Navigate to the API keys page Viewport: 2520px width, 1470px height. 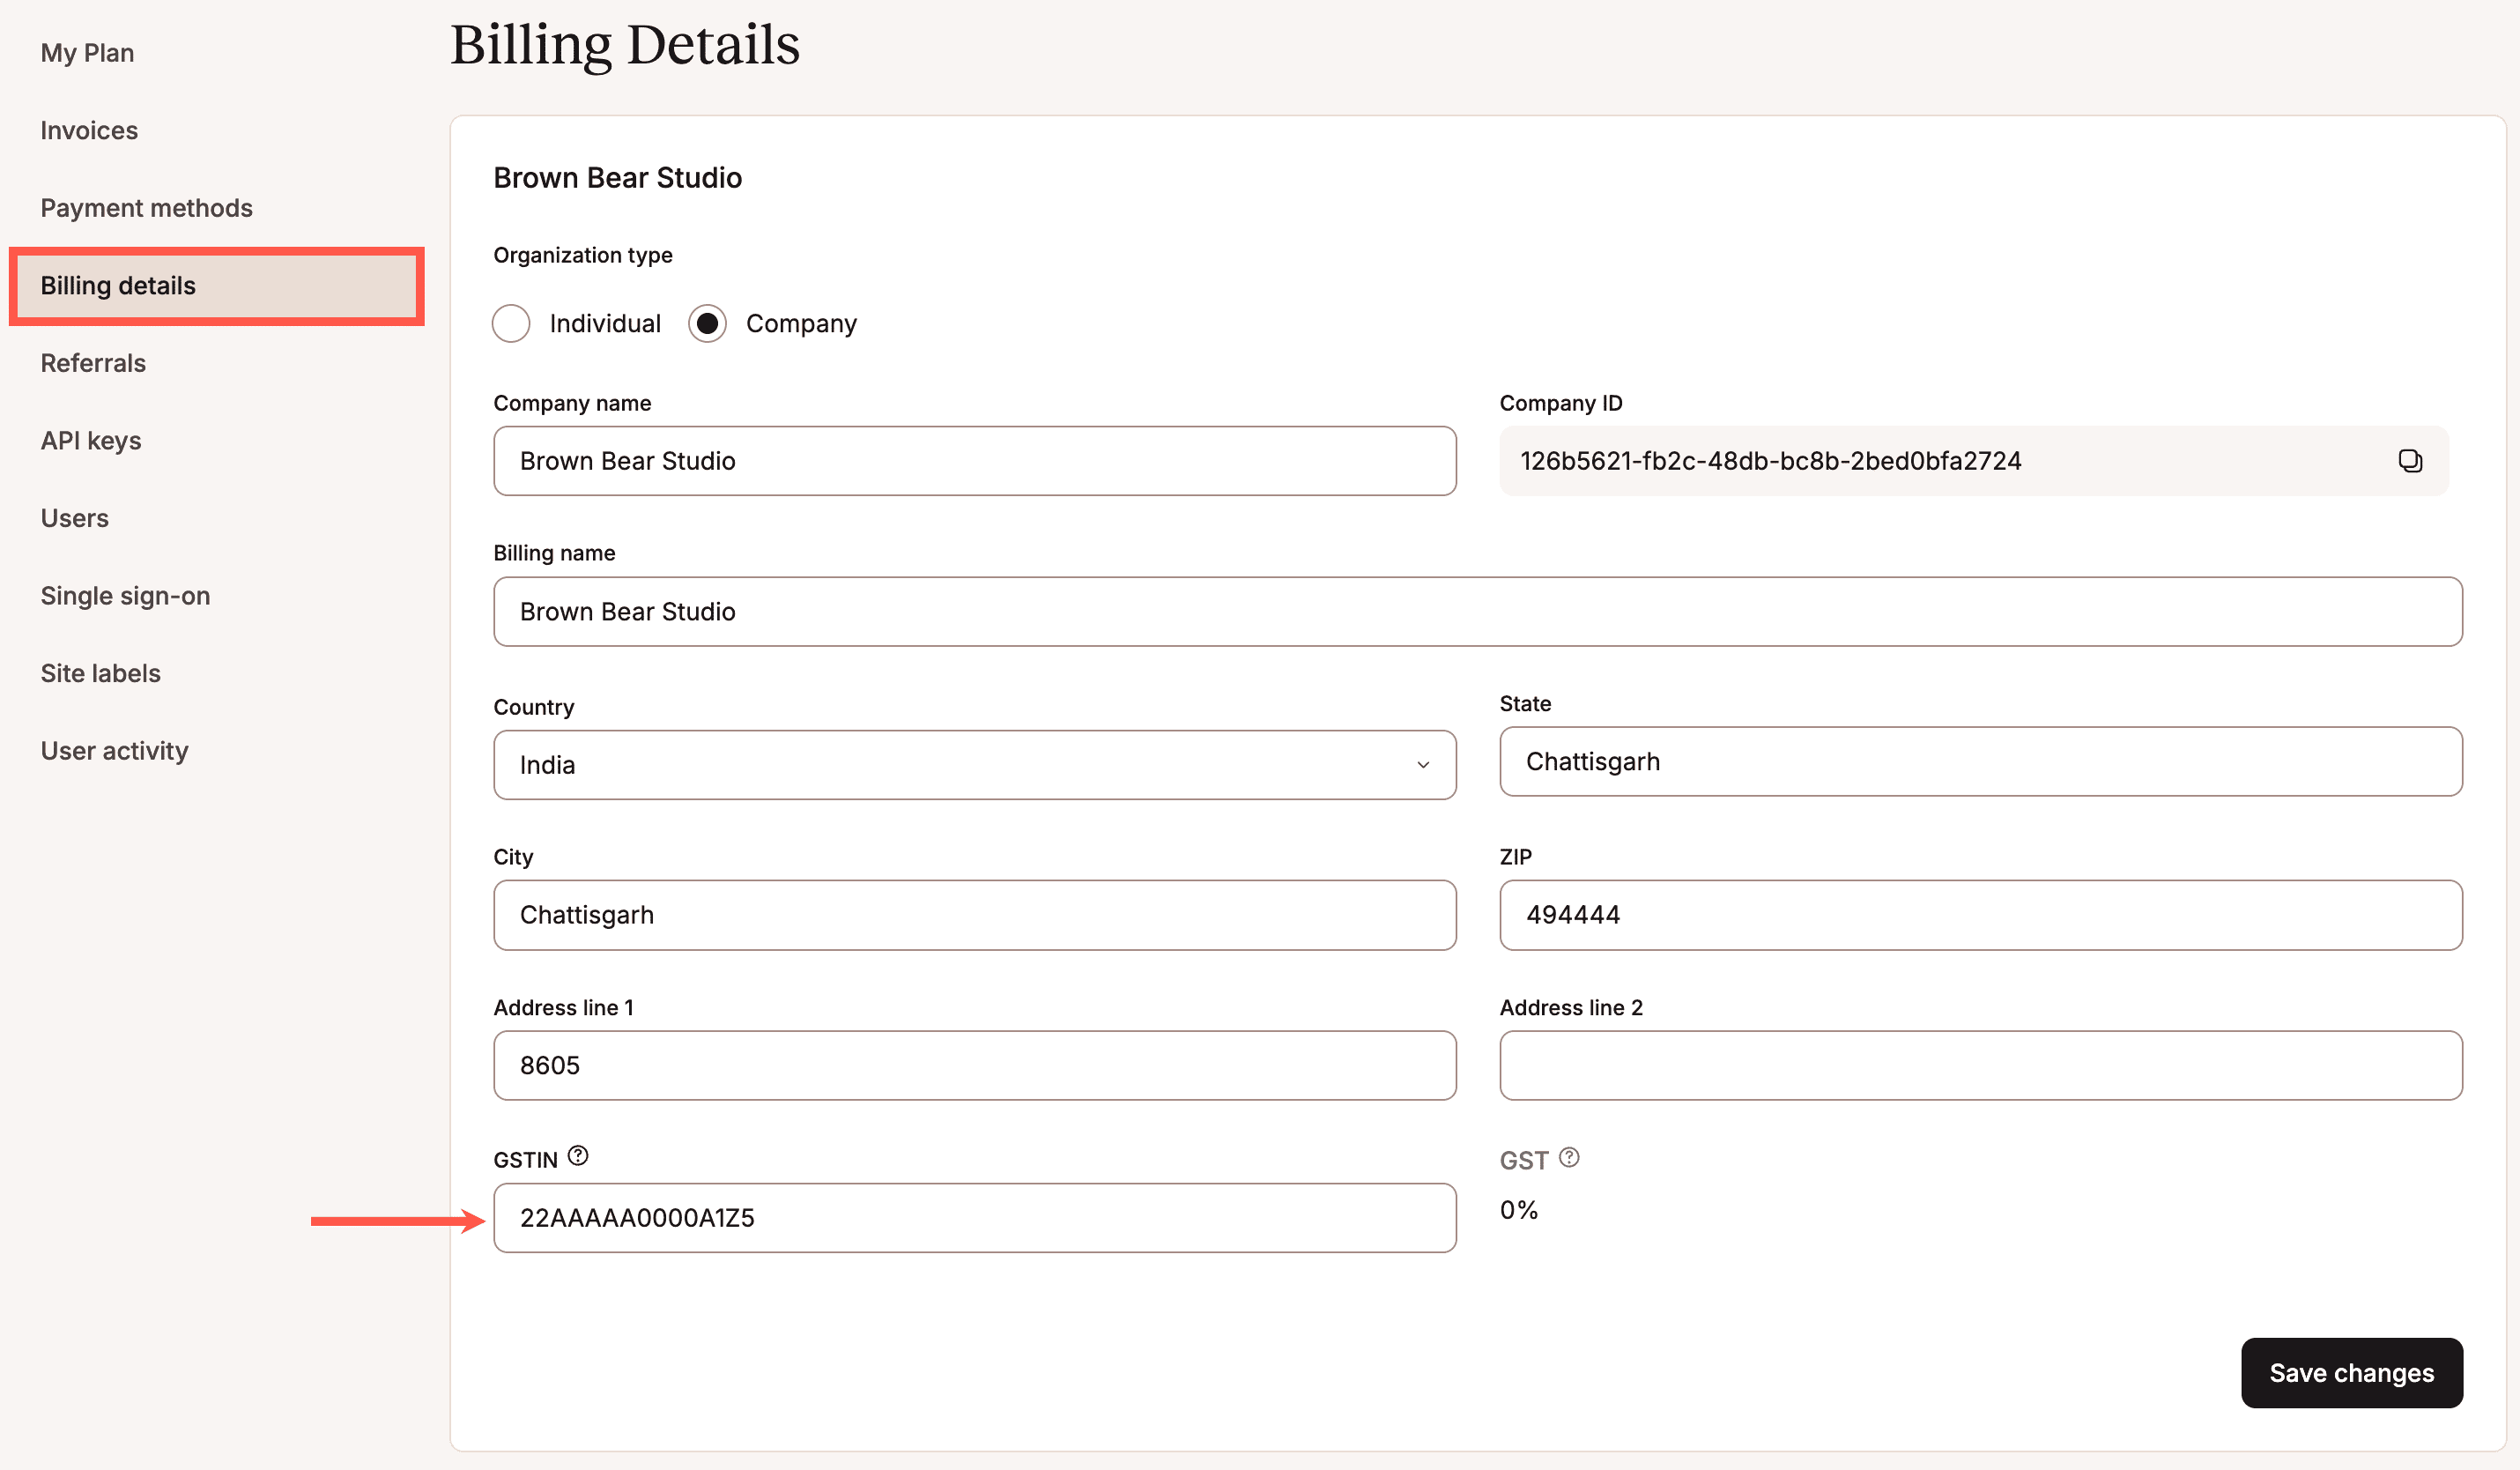click(x=91, y=441)
